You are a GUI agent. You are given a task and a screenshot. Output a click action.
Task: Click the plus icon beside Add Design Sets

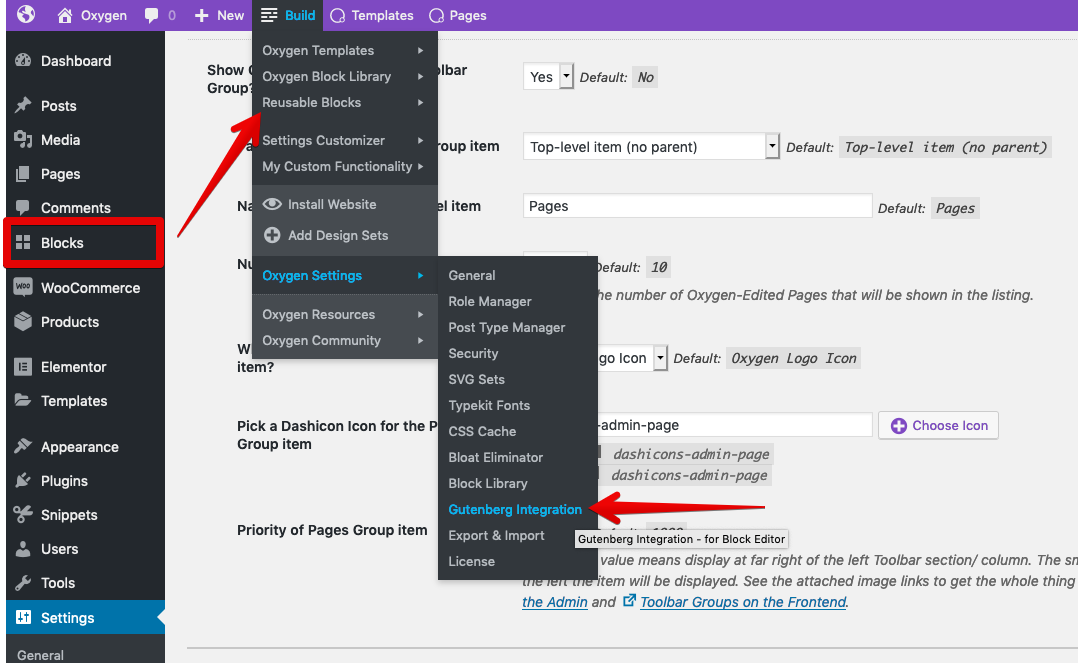coord(272,235)
